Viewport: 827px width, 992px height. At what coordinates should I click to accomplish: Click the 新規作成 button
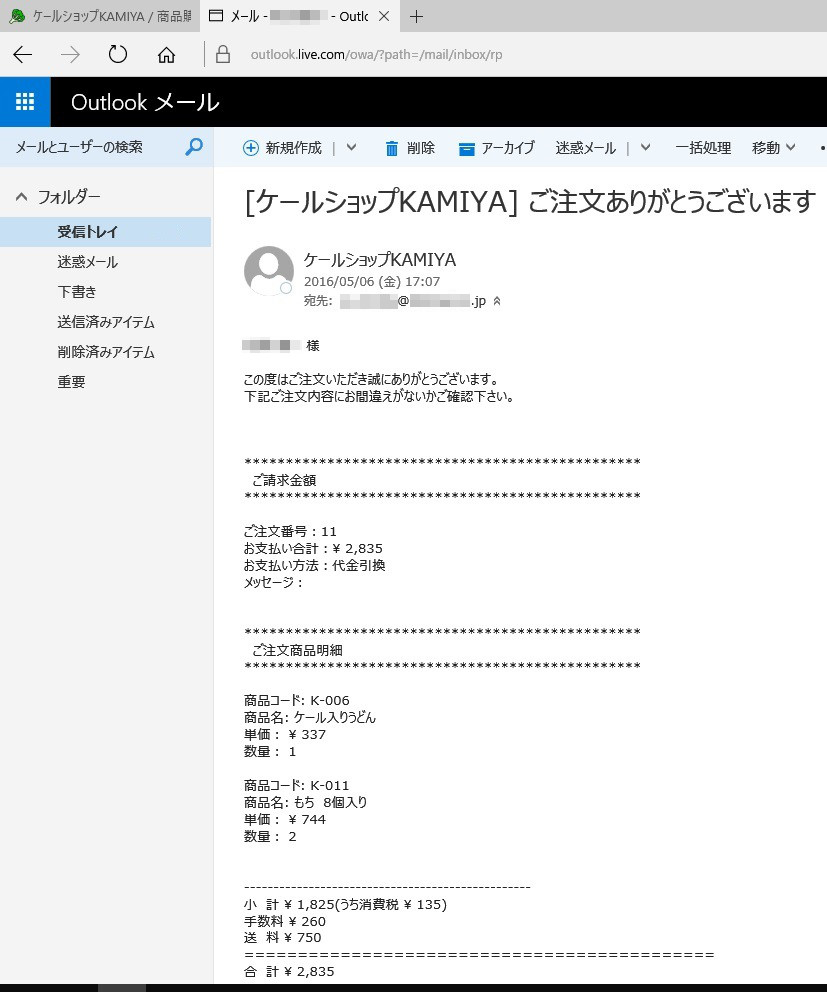point(283,148)
